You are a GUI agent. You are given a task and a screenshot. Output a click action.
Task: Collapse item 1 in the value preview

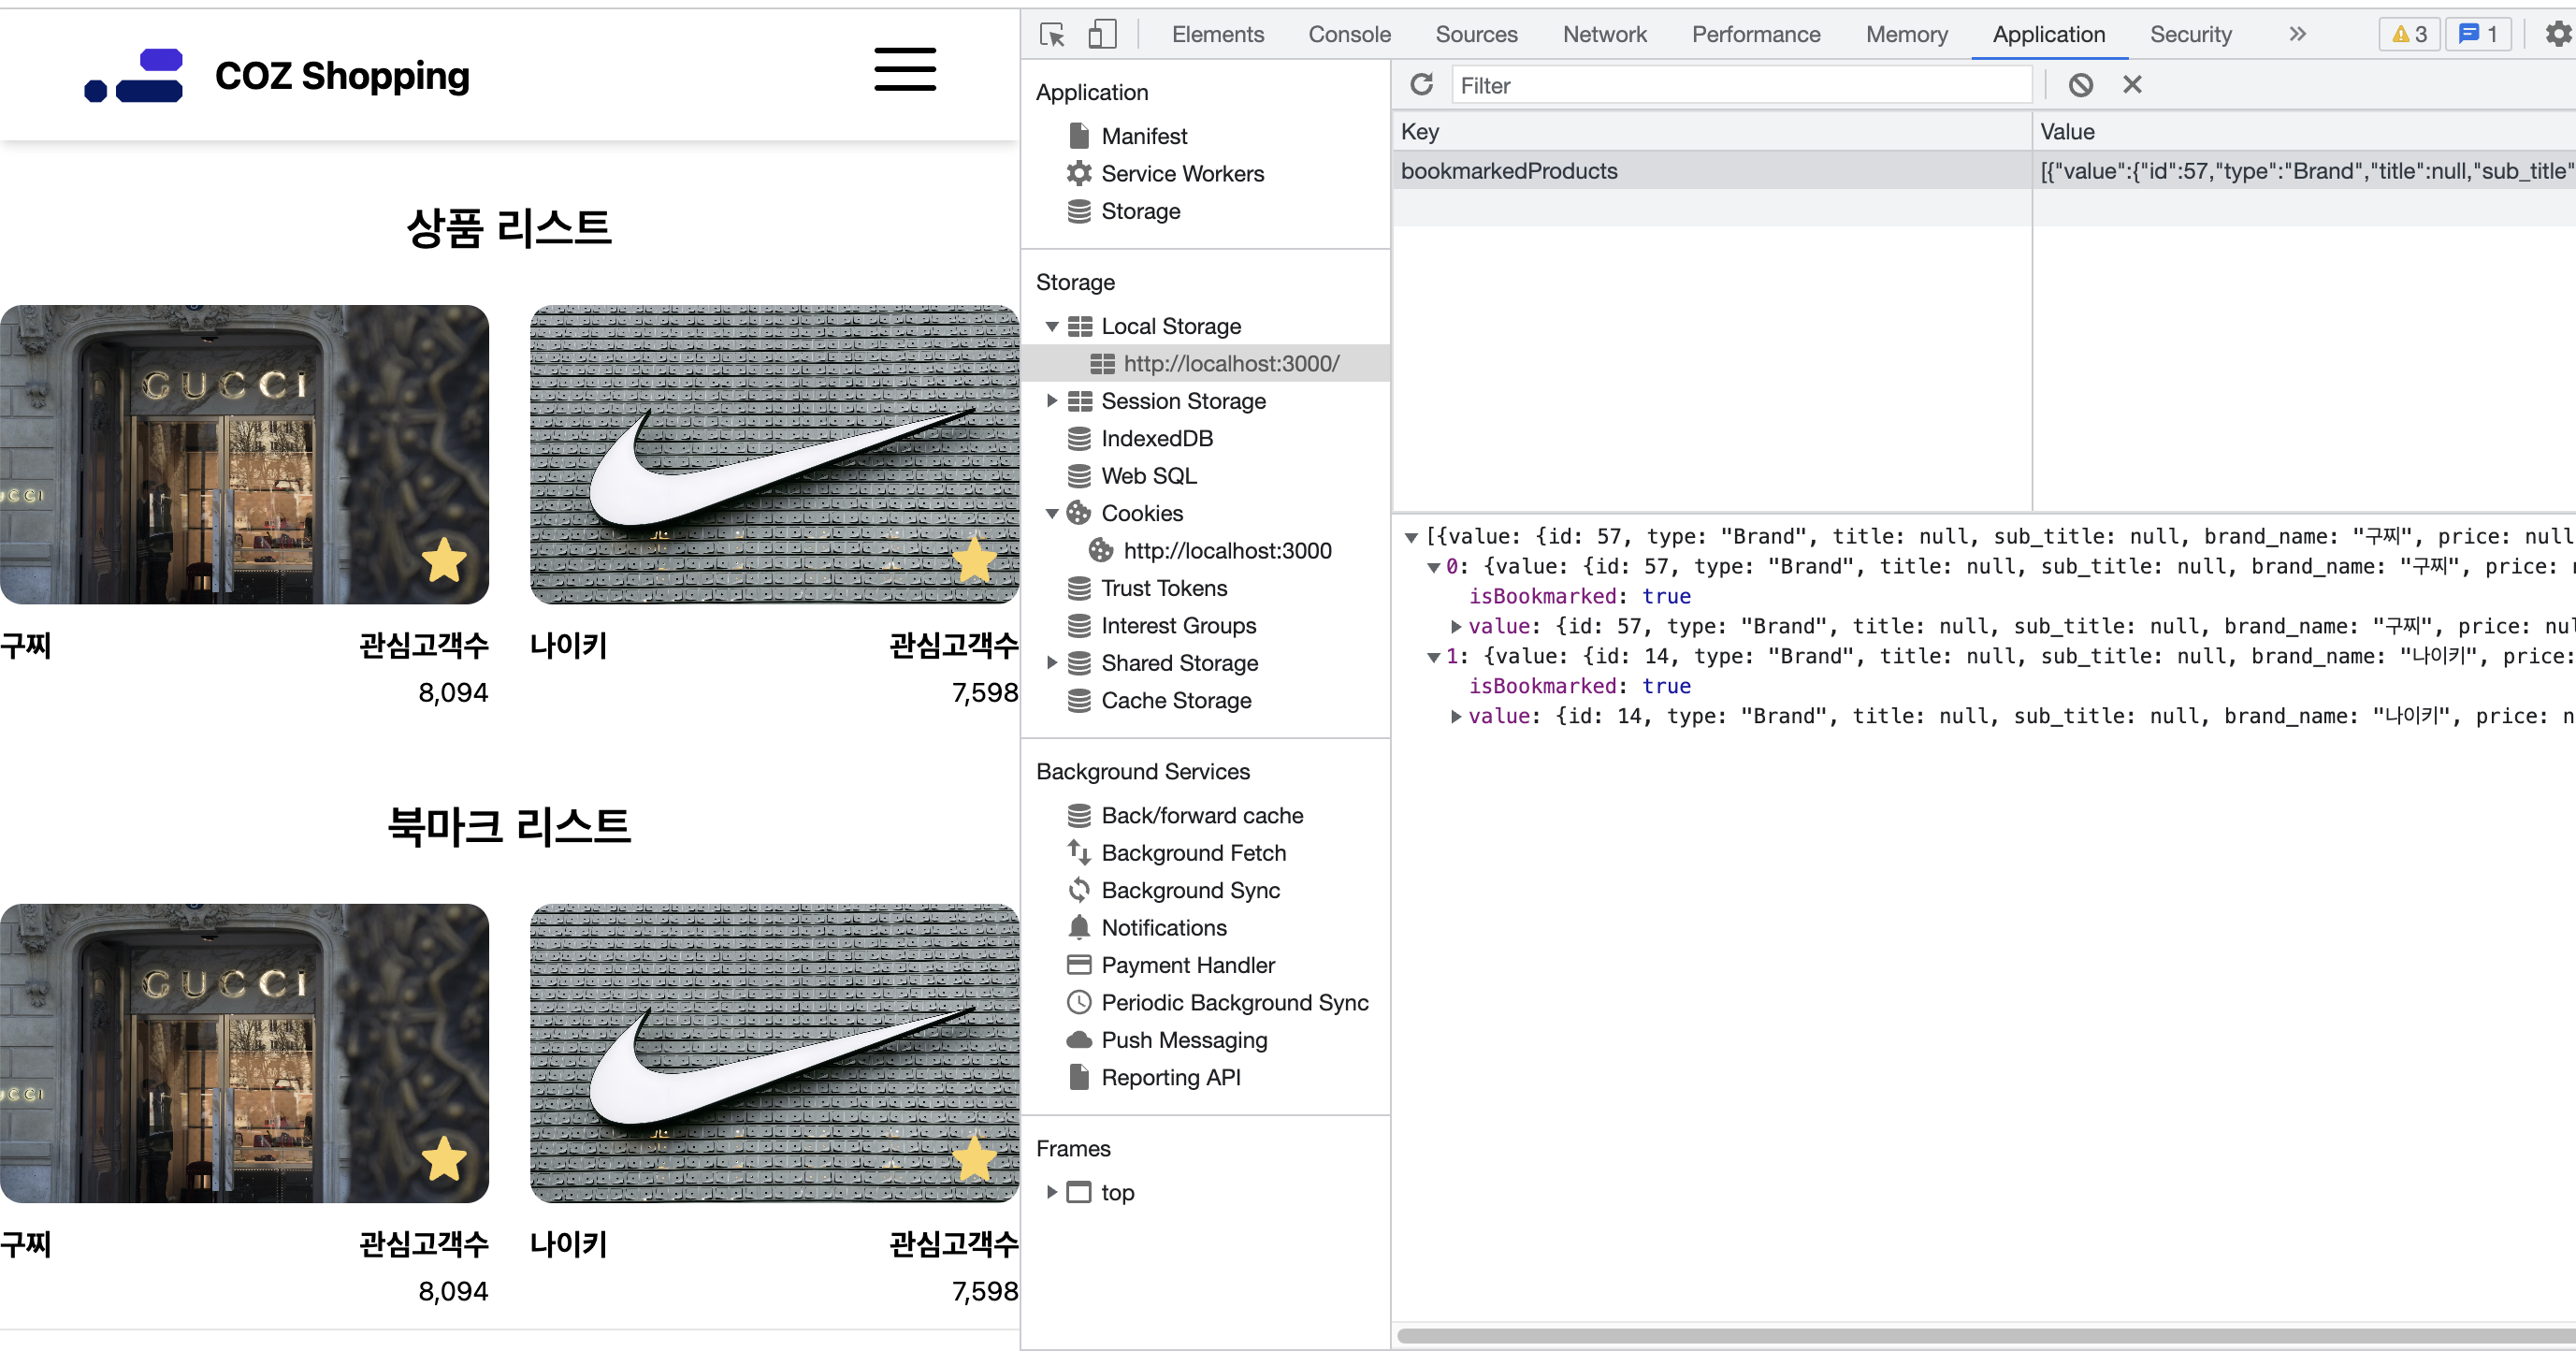coord(1434,658)
